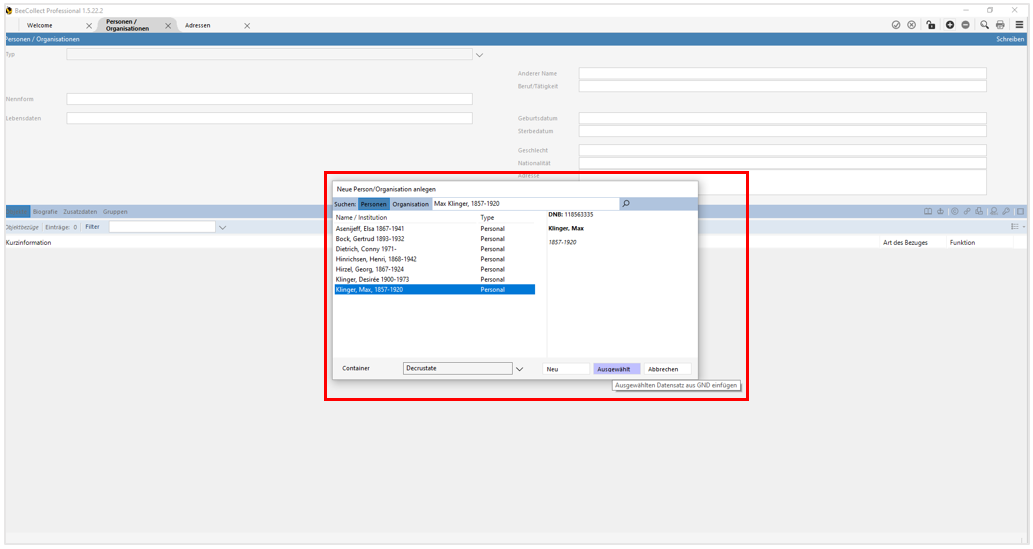Click the checkmark confirm icon in toolbar
The height and width of the screenshot is (549, 1033).
coord(896,25)
